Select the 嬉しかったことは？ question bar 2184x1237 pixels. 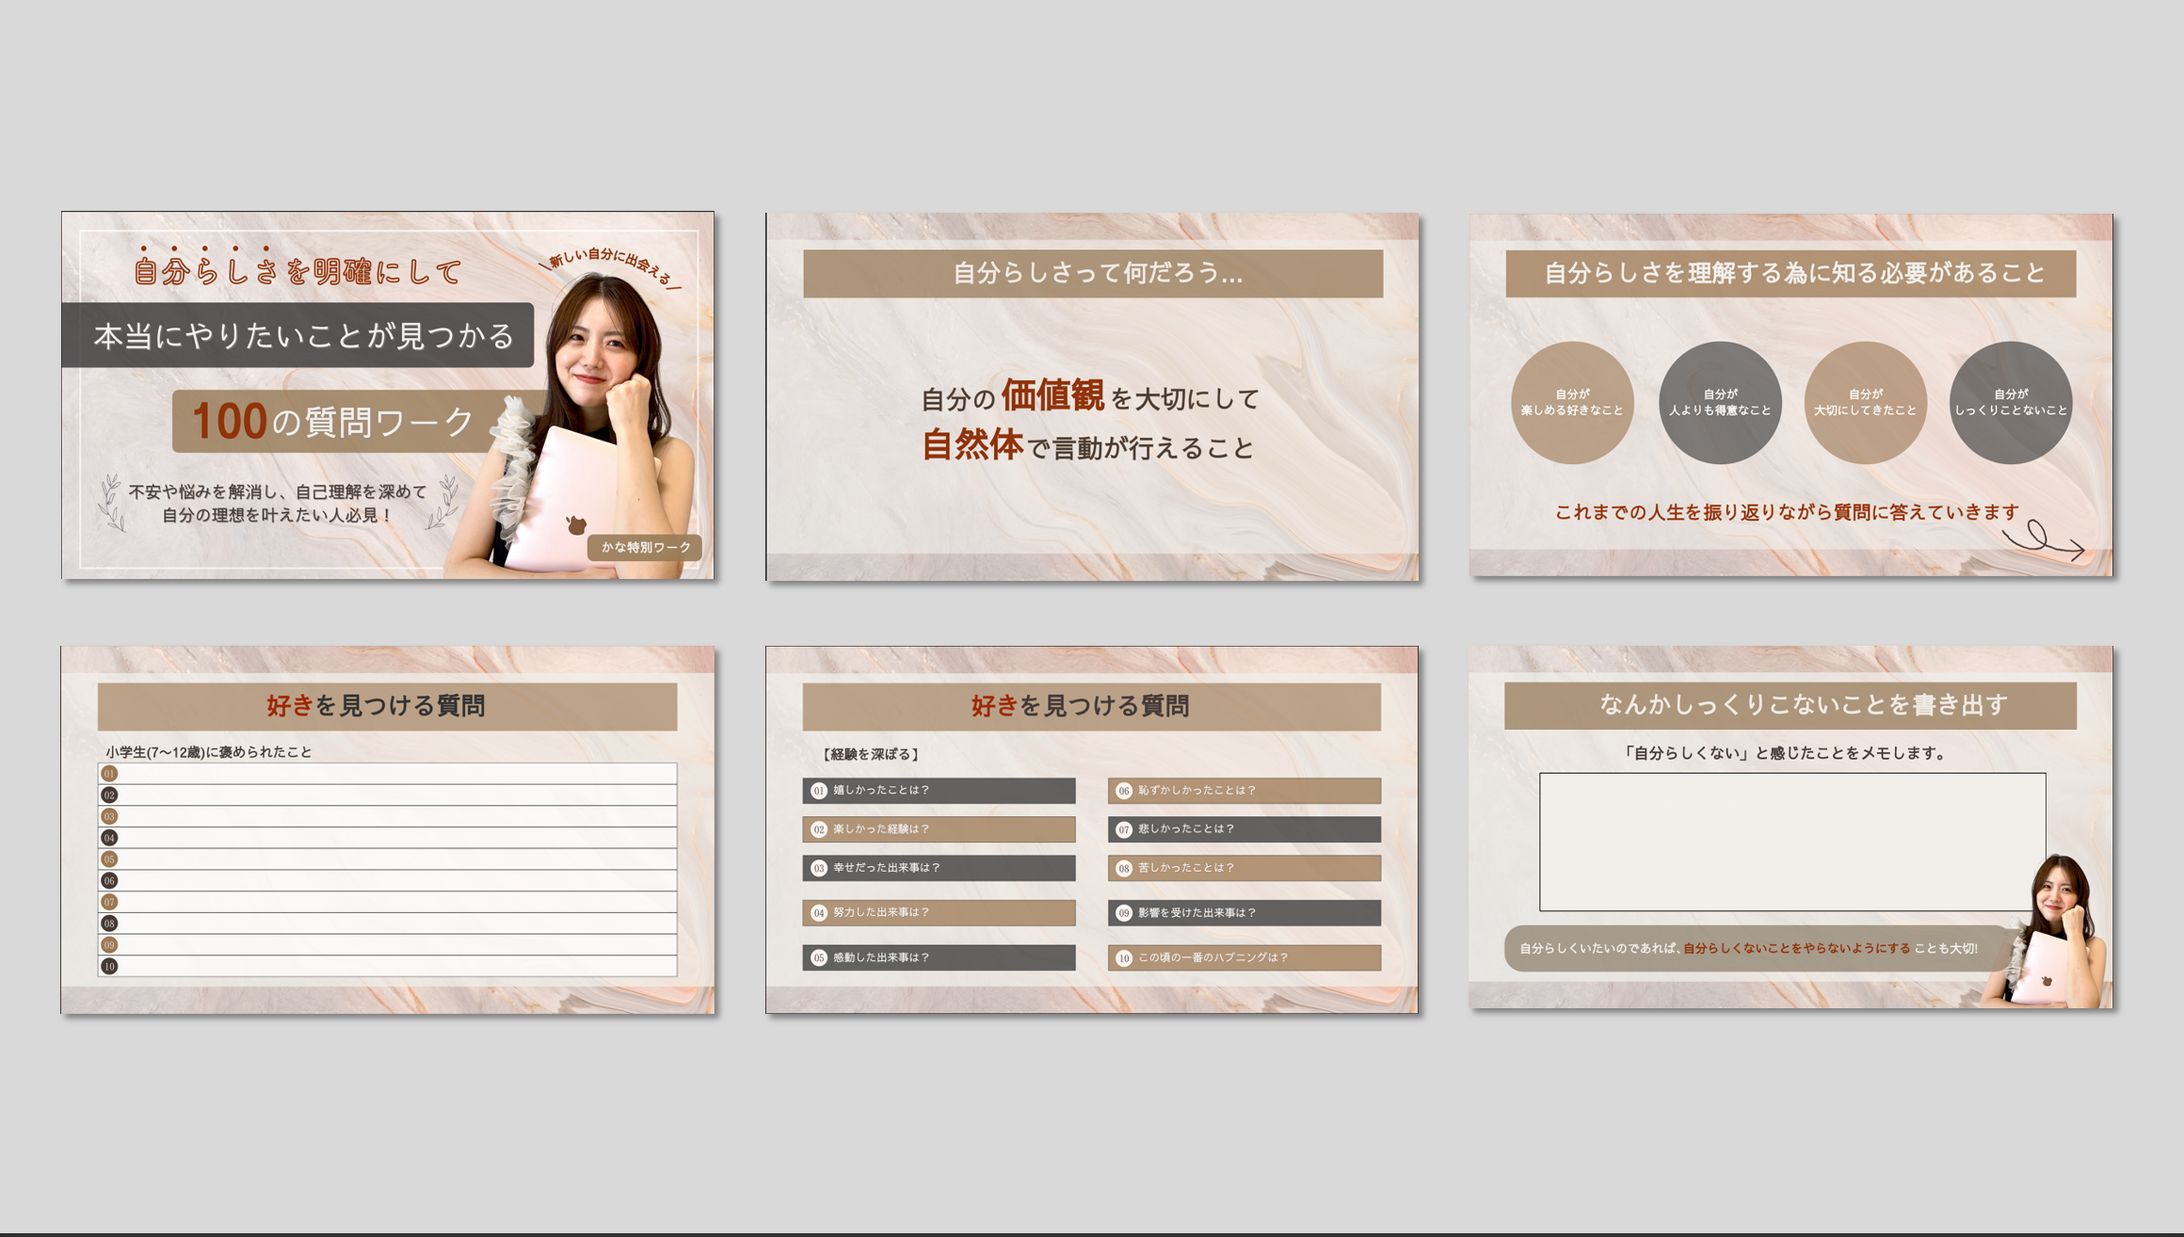tap(938, 790)
